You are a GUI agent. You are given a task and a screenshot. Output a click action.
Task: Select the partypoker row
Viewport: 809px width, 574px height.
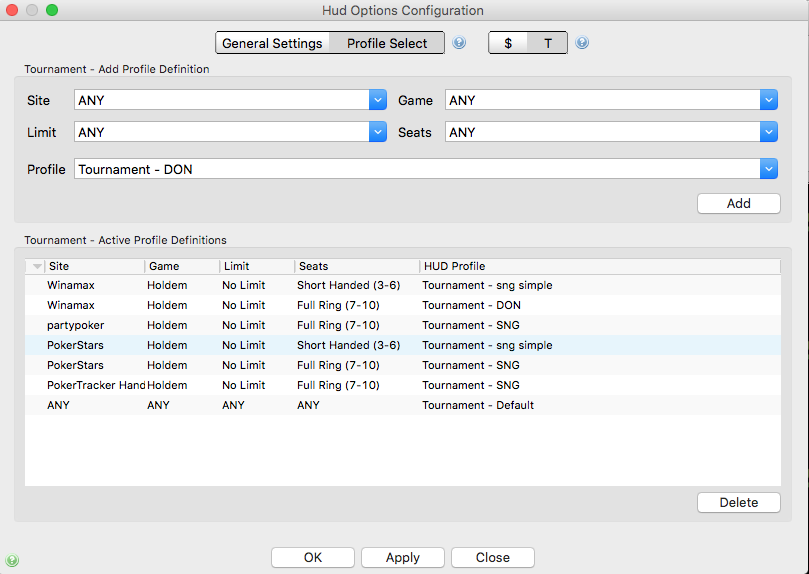coord(402,325)
